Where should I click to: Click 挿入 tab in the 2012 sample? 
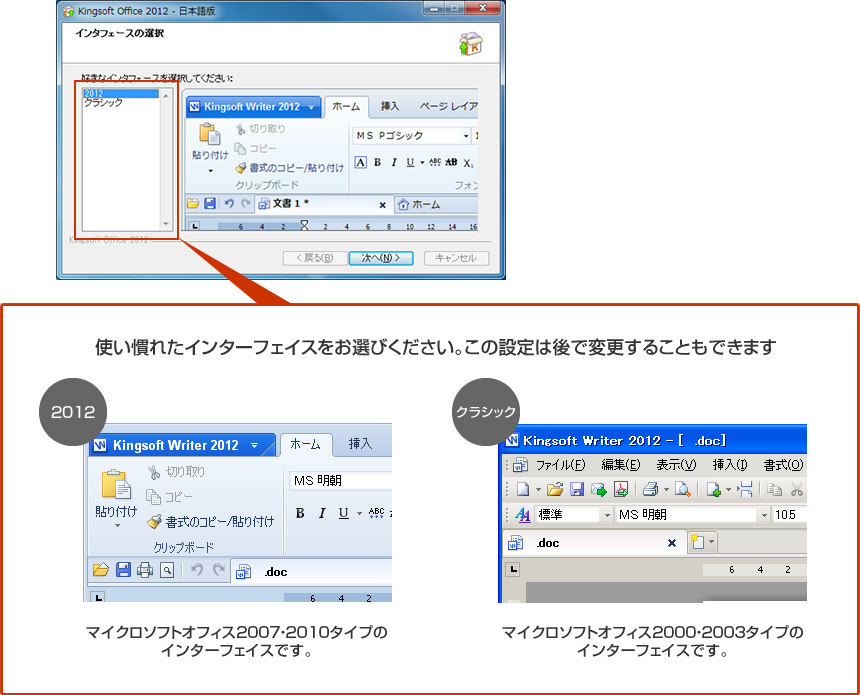pyautogui.click(x=360, y=444)
